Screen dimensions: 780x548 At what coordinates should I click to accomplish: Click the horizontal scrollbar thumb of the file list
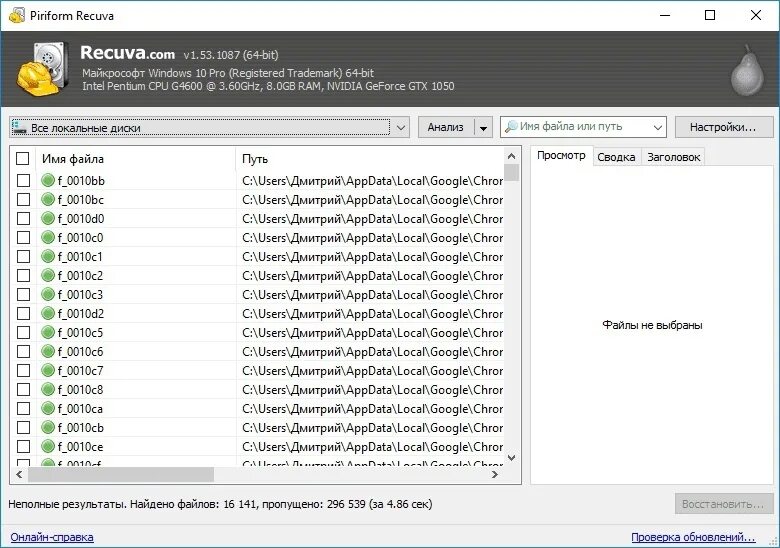pyautogui.click(x=121, y=474)
